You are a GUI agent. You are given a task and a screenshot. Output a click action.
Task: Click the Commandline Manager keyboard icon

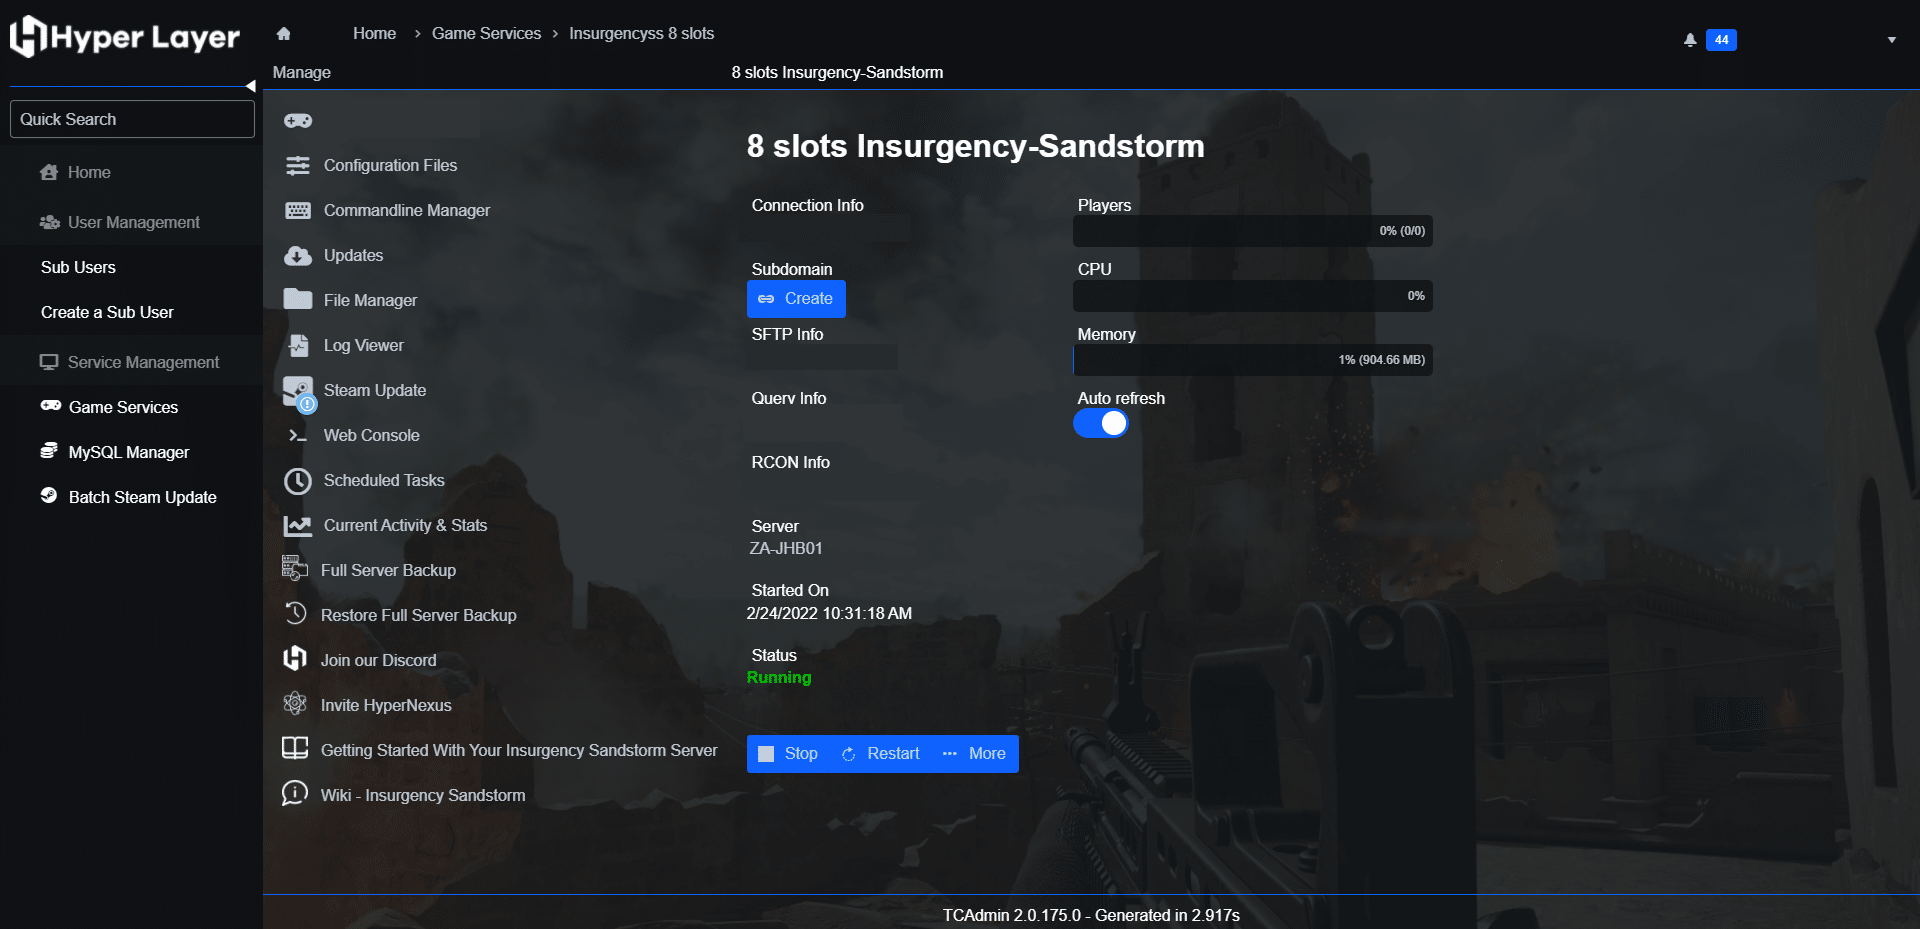(x=298, y=210)
